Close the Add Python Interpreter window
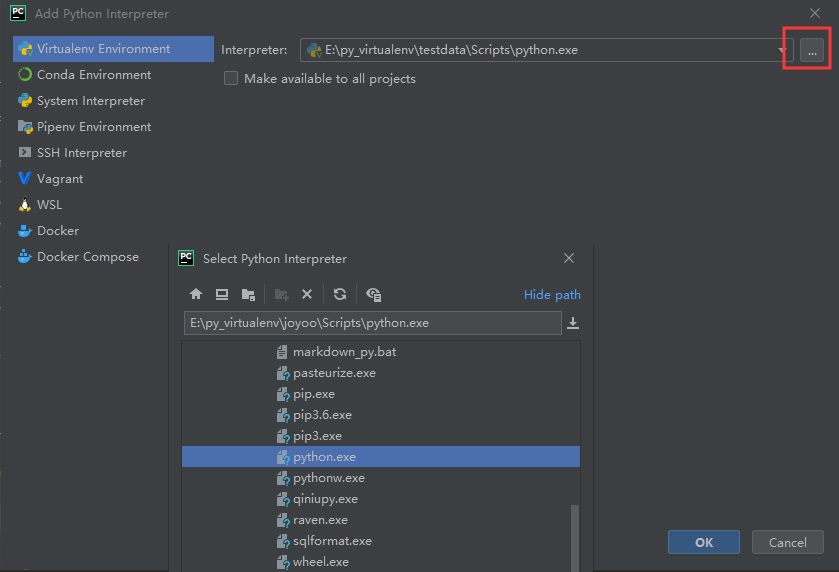This screenshot has height=572, width=839. [815, 13]
